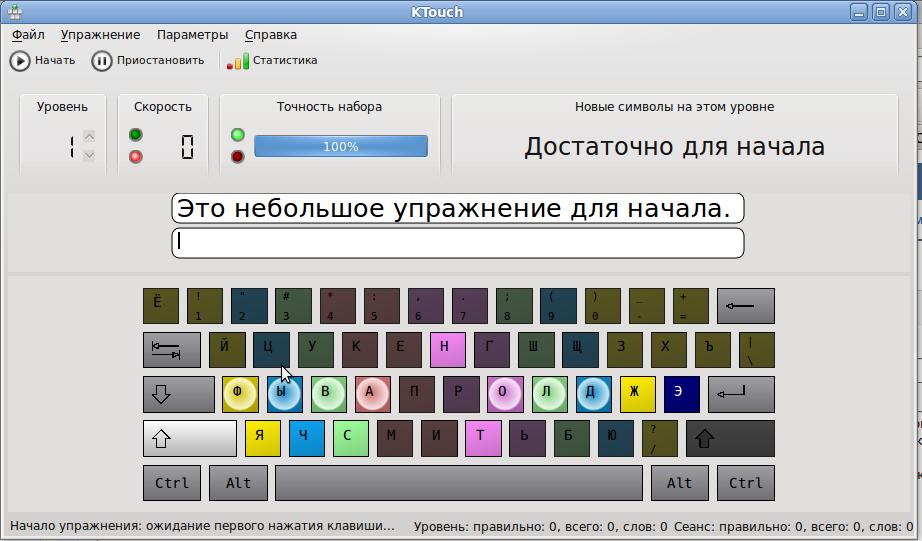Click the Caps Lock down-arrow key
Viewport: 922px width, 541px height.
pyautogui.click(x=179, y=394)
